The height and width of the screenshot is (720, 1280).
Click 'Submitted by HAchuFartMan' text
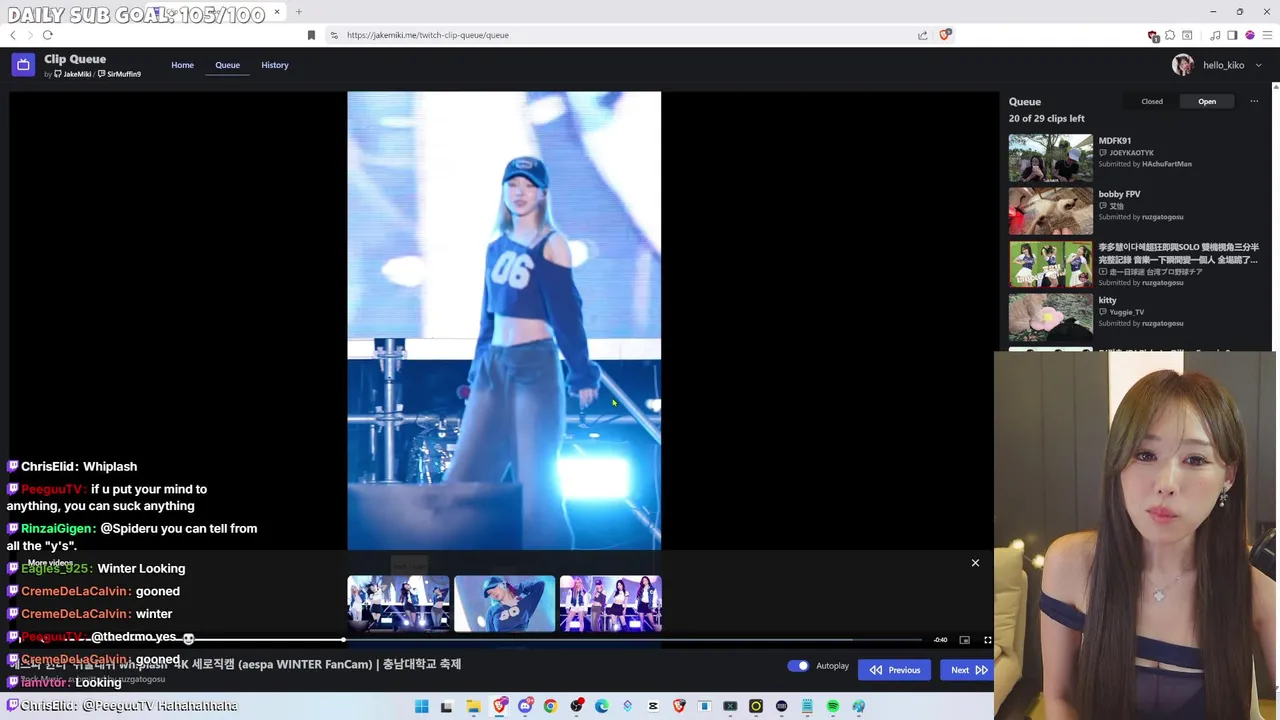coord(1145,164)
